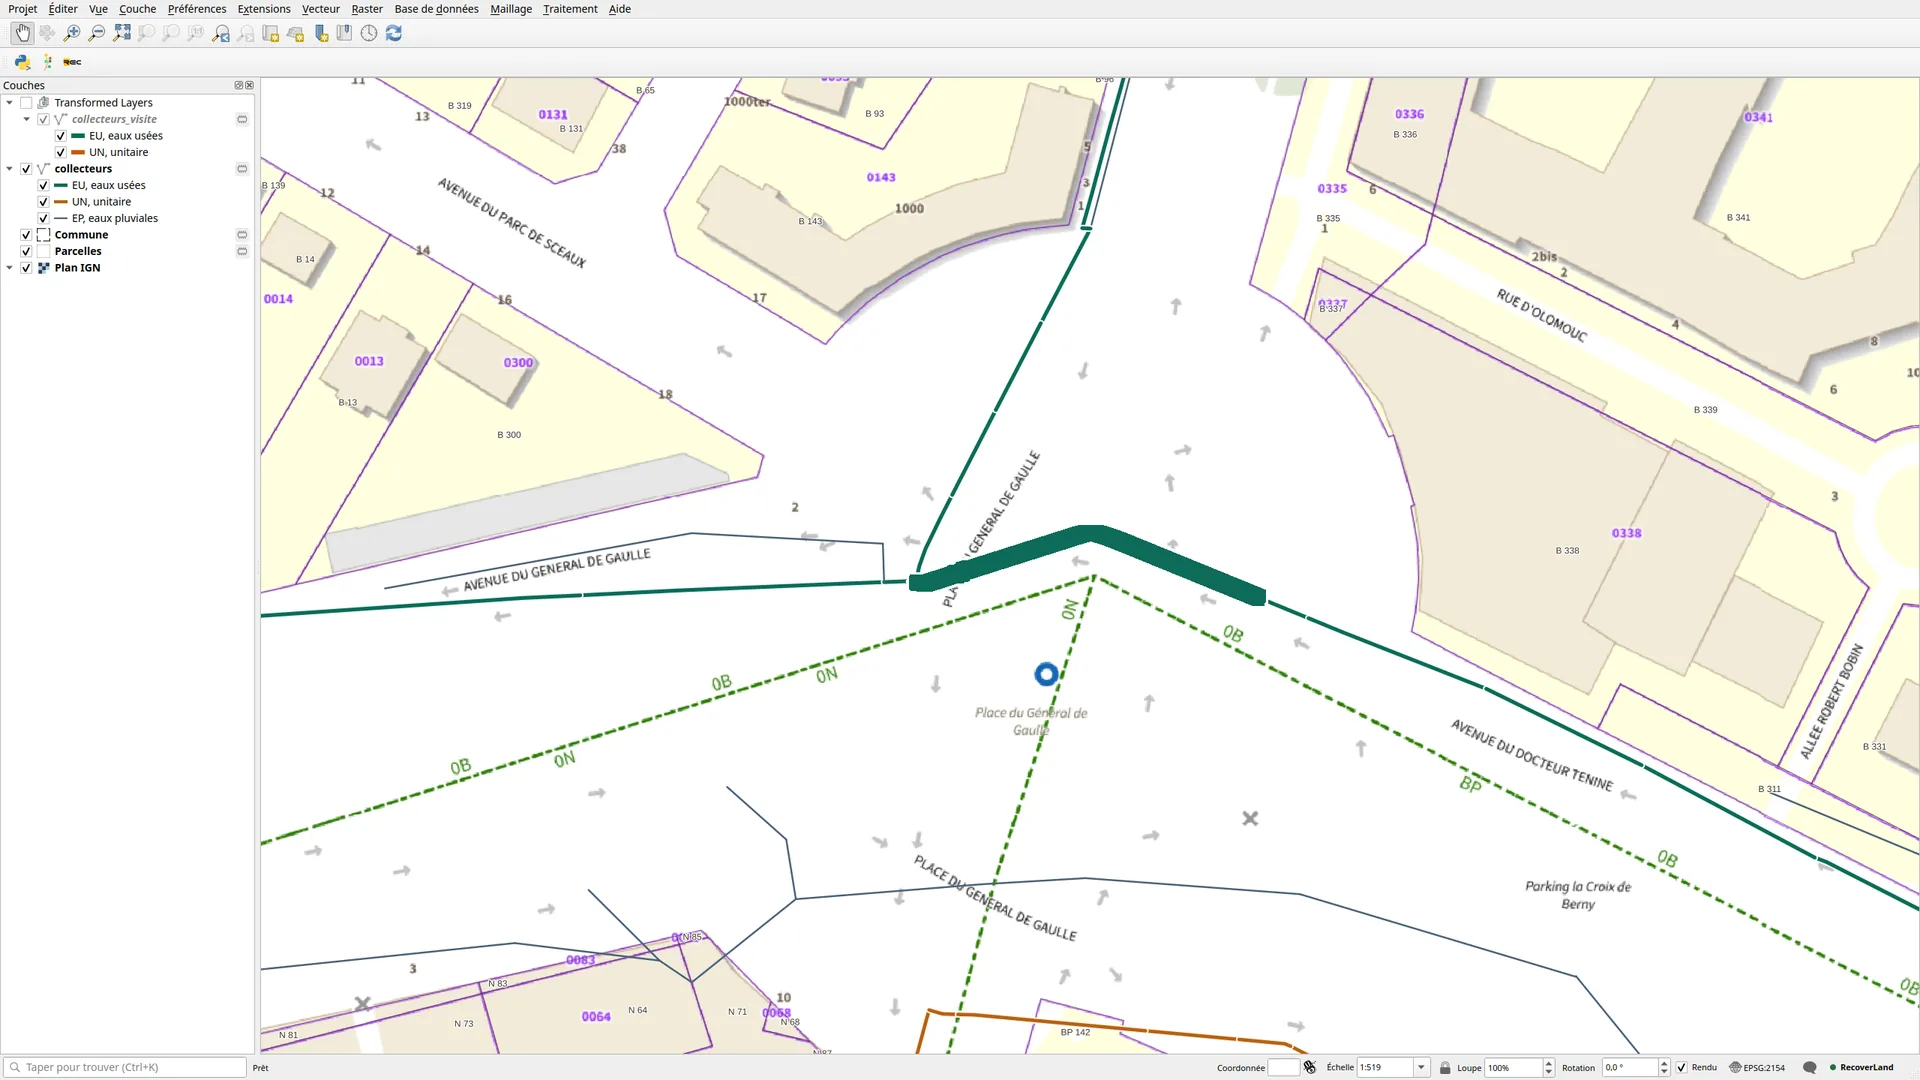This screenshot has height=1080, width=1920.
Task: Open New 3D Map View icon
Action: 295,33
